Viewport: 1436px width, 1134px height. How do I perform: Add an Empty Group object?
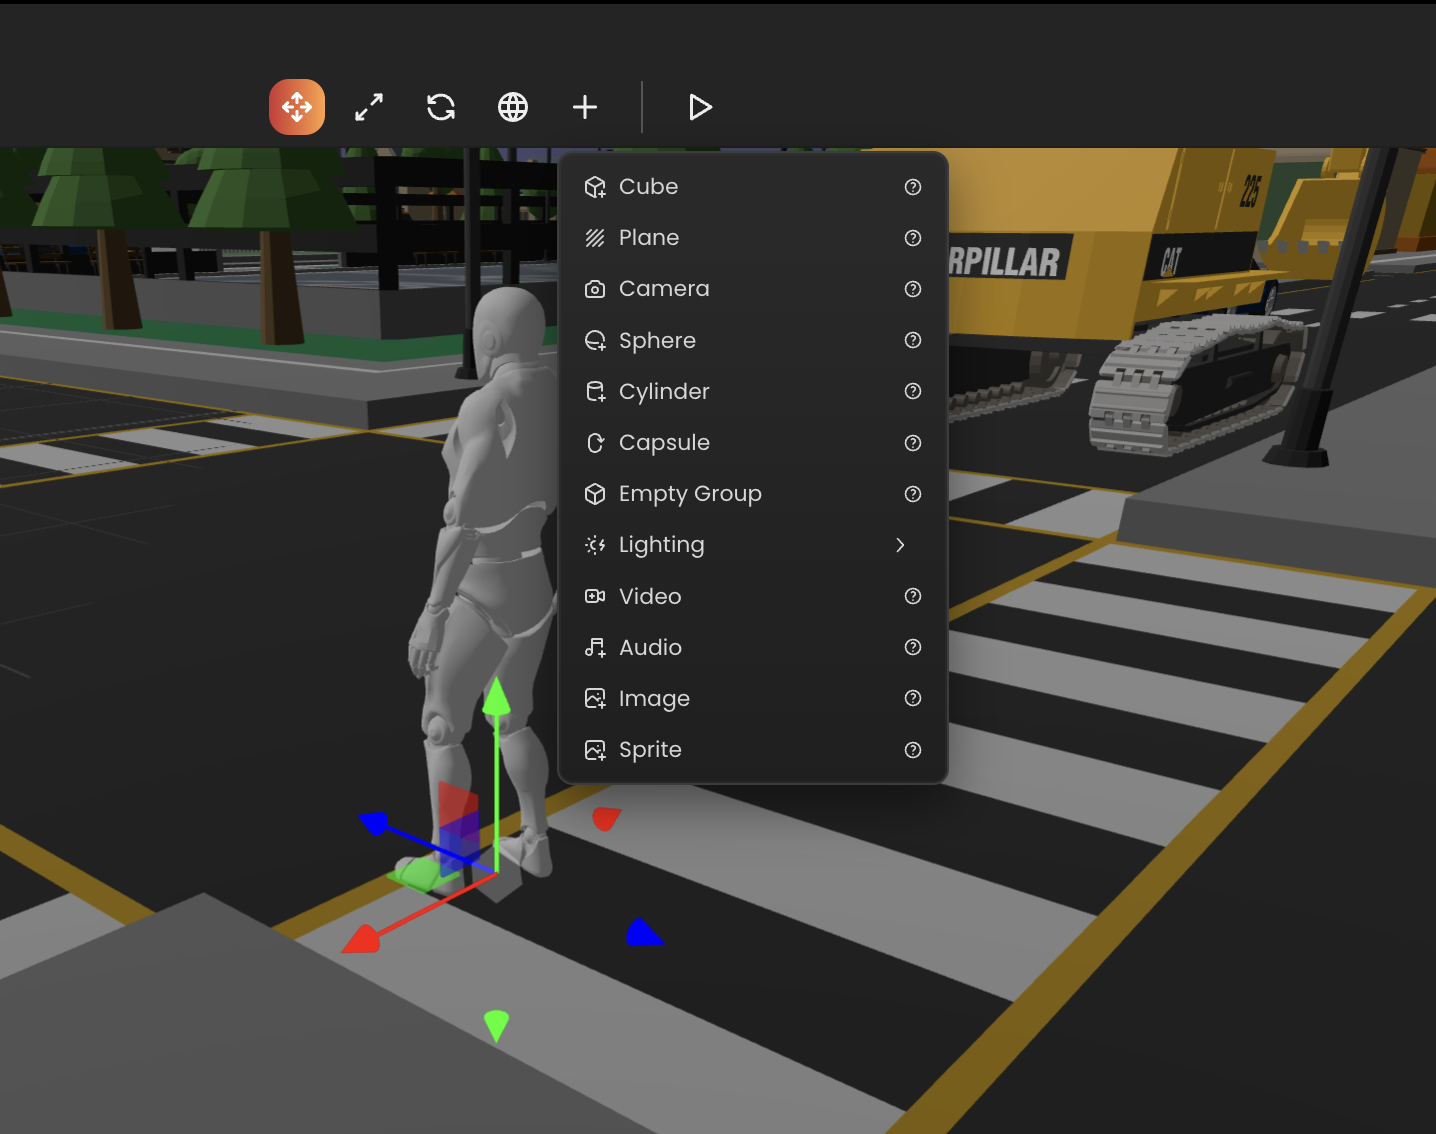tap(752, 494)
